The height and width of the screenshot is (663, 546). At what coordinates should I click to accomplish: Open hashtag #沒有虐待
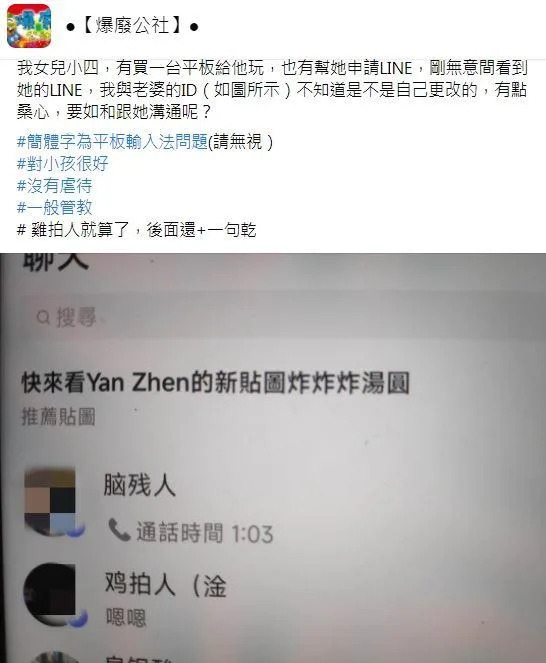[55, 186]
